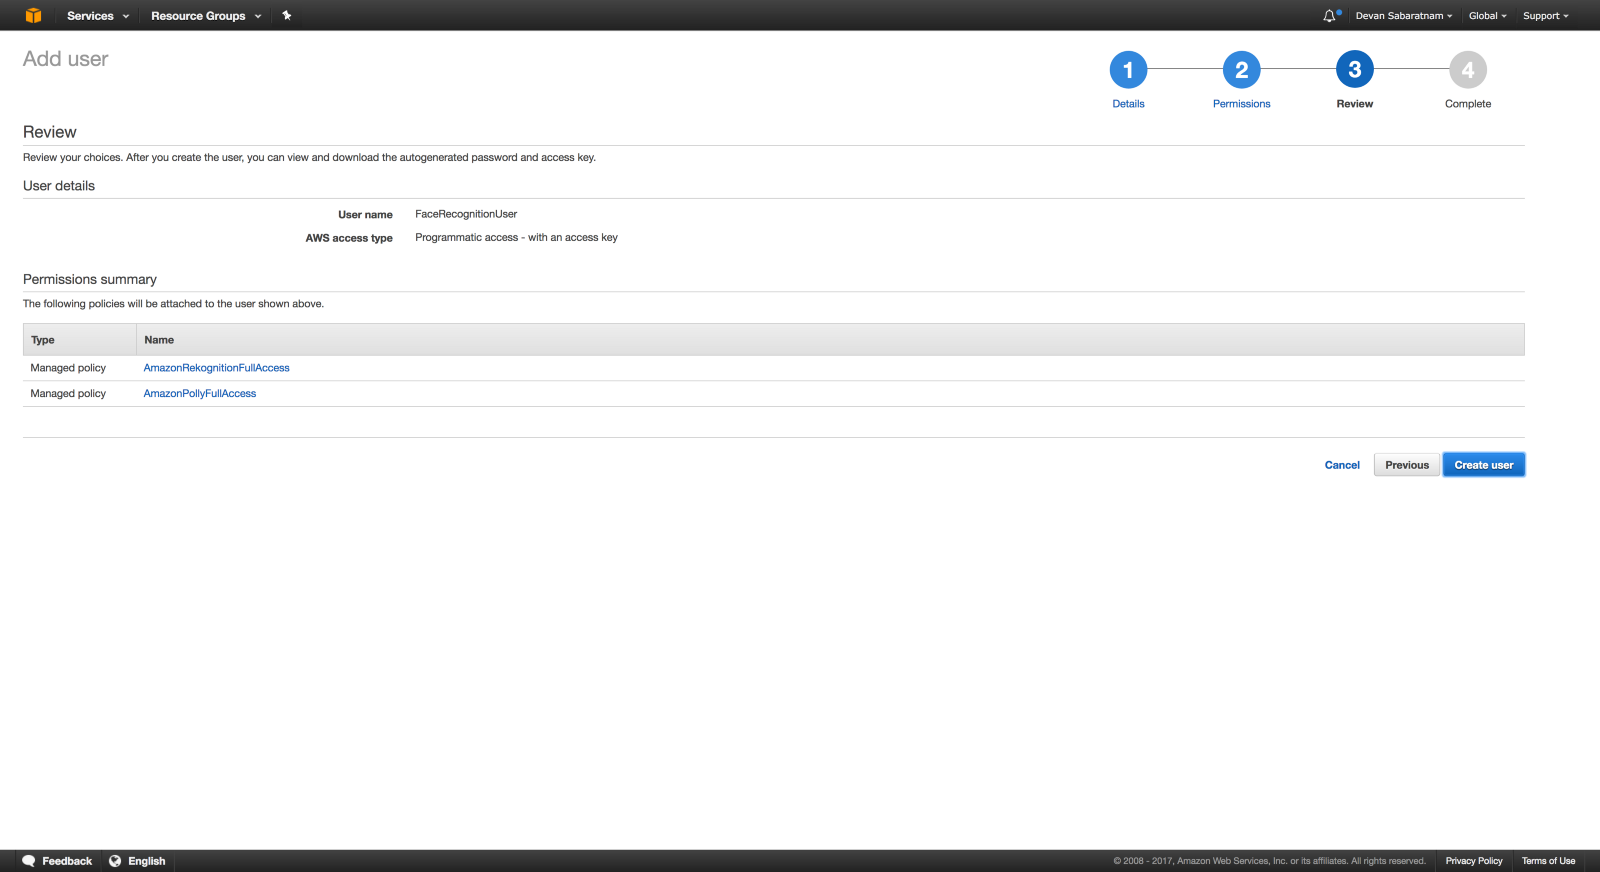Image resolution: width=1600 pixels, height=872 pixels.
Task: Click the Review step label
Action: point(1355,104)
